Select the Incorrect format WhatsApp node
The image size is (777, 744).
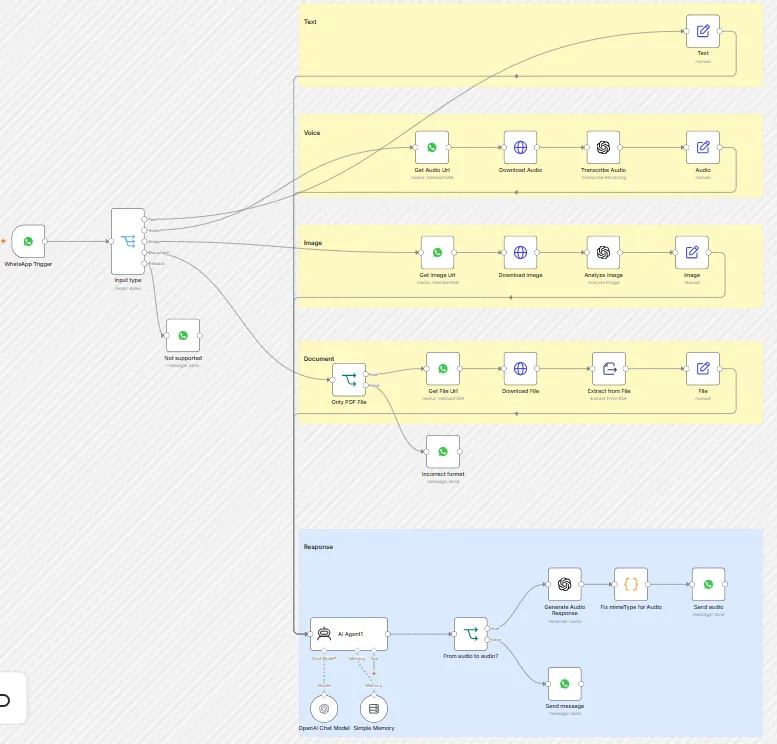[x=443, y=452]
